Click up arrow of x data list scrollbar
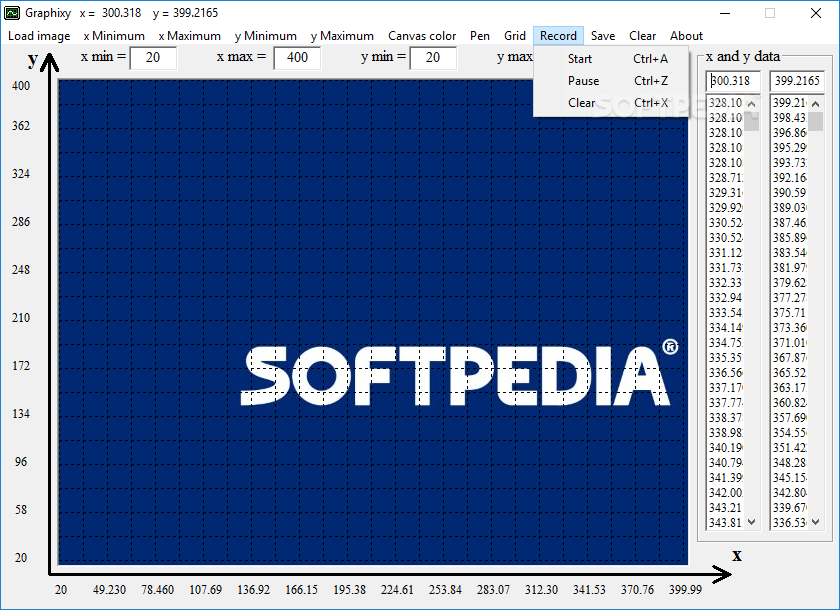The width and height of the screenshot is (840, 610). tap(752, 103)
